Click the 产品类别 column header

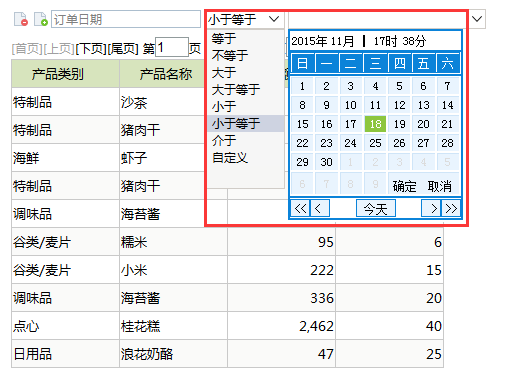65,74
